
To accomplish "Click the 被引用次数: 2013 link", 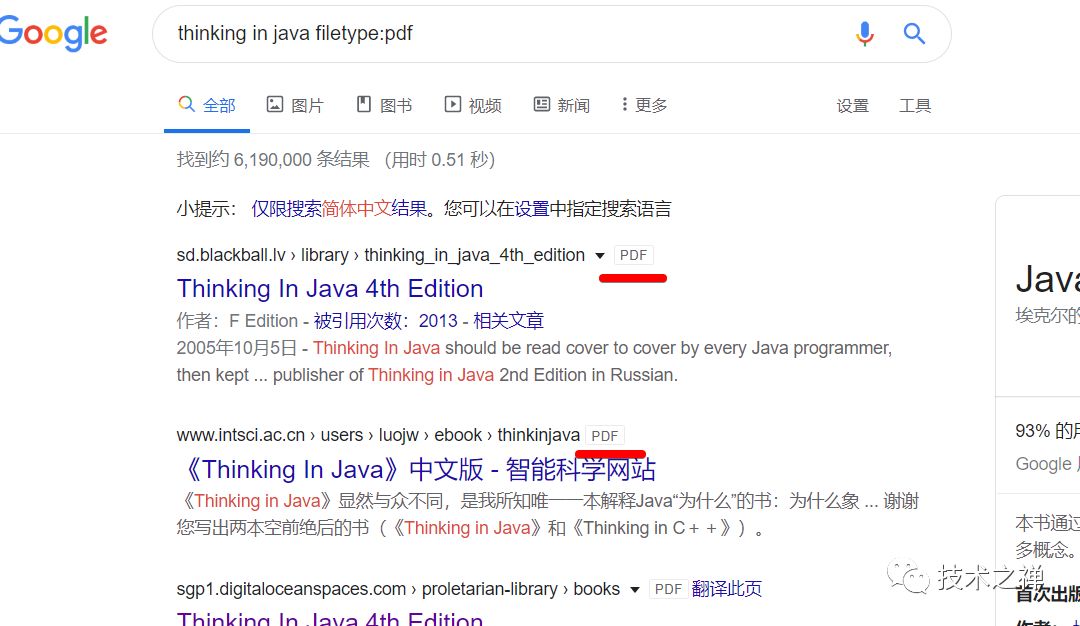I will tap(386, 321).
